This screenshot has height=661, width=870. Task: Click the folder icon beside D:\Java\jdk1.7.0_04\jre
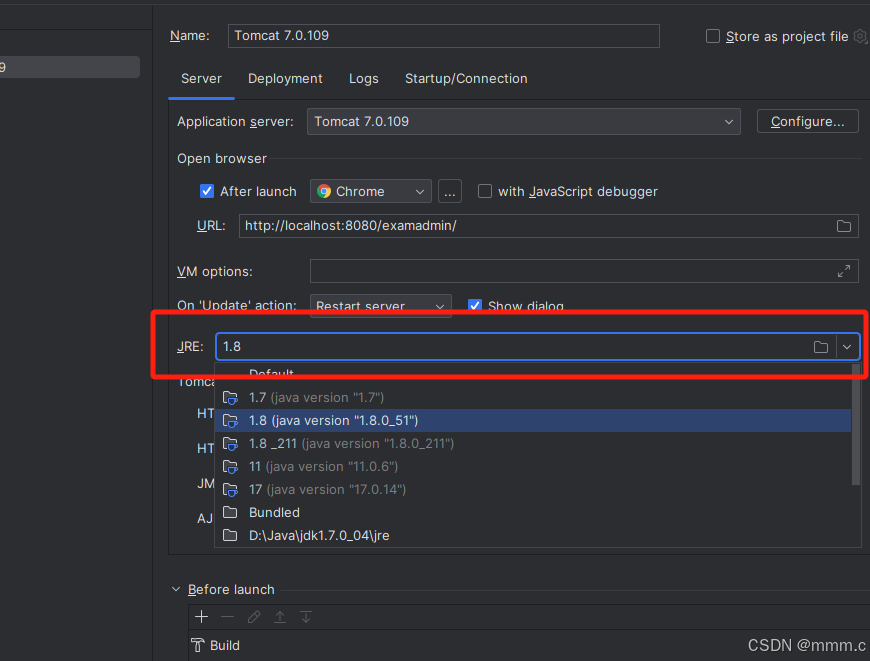pos(230,535)
